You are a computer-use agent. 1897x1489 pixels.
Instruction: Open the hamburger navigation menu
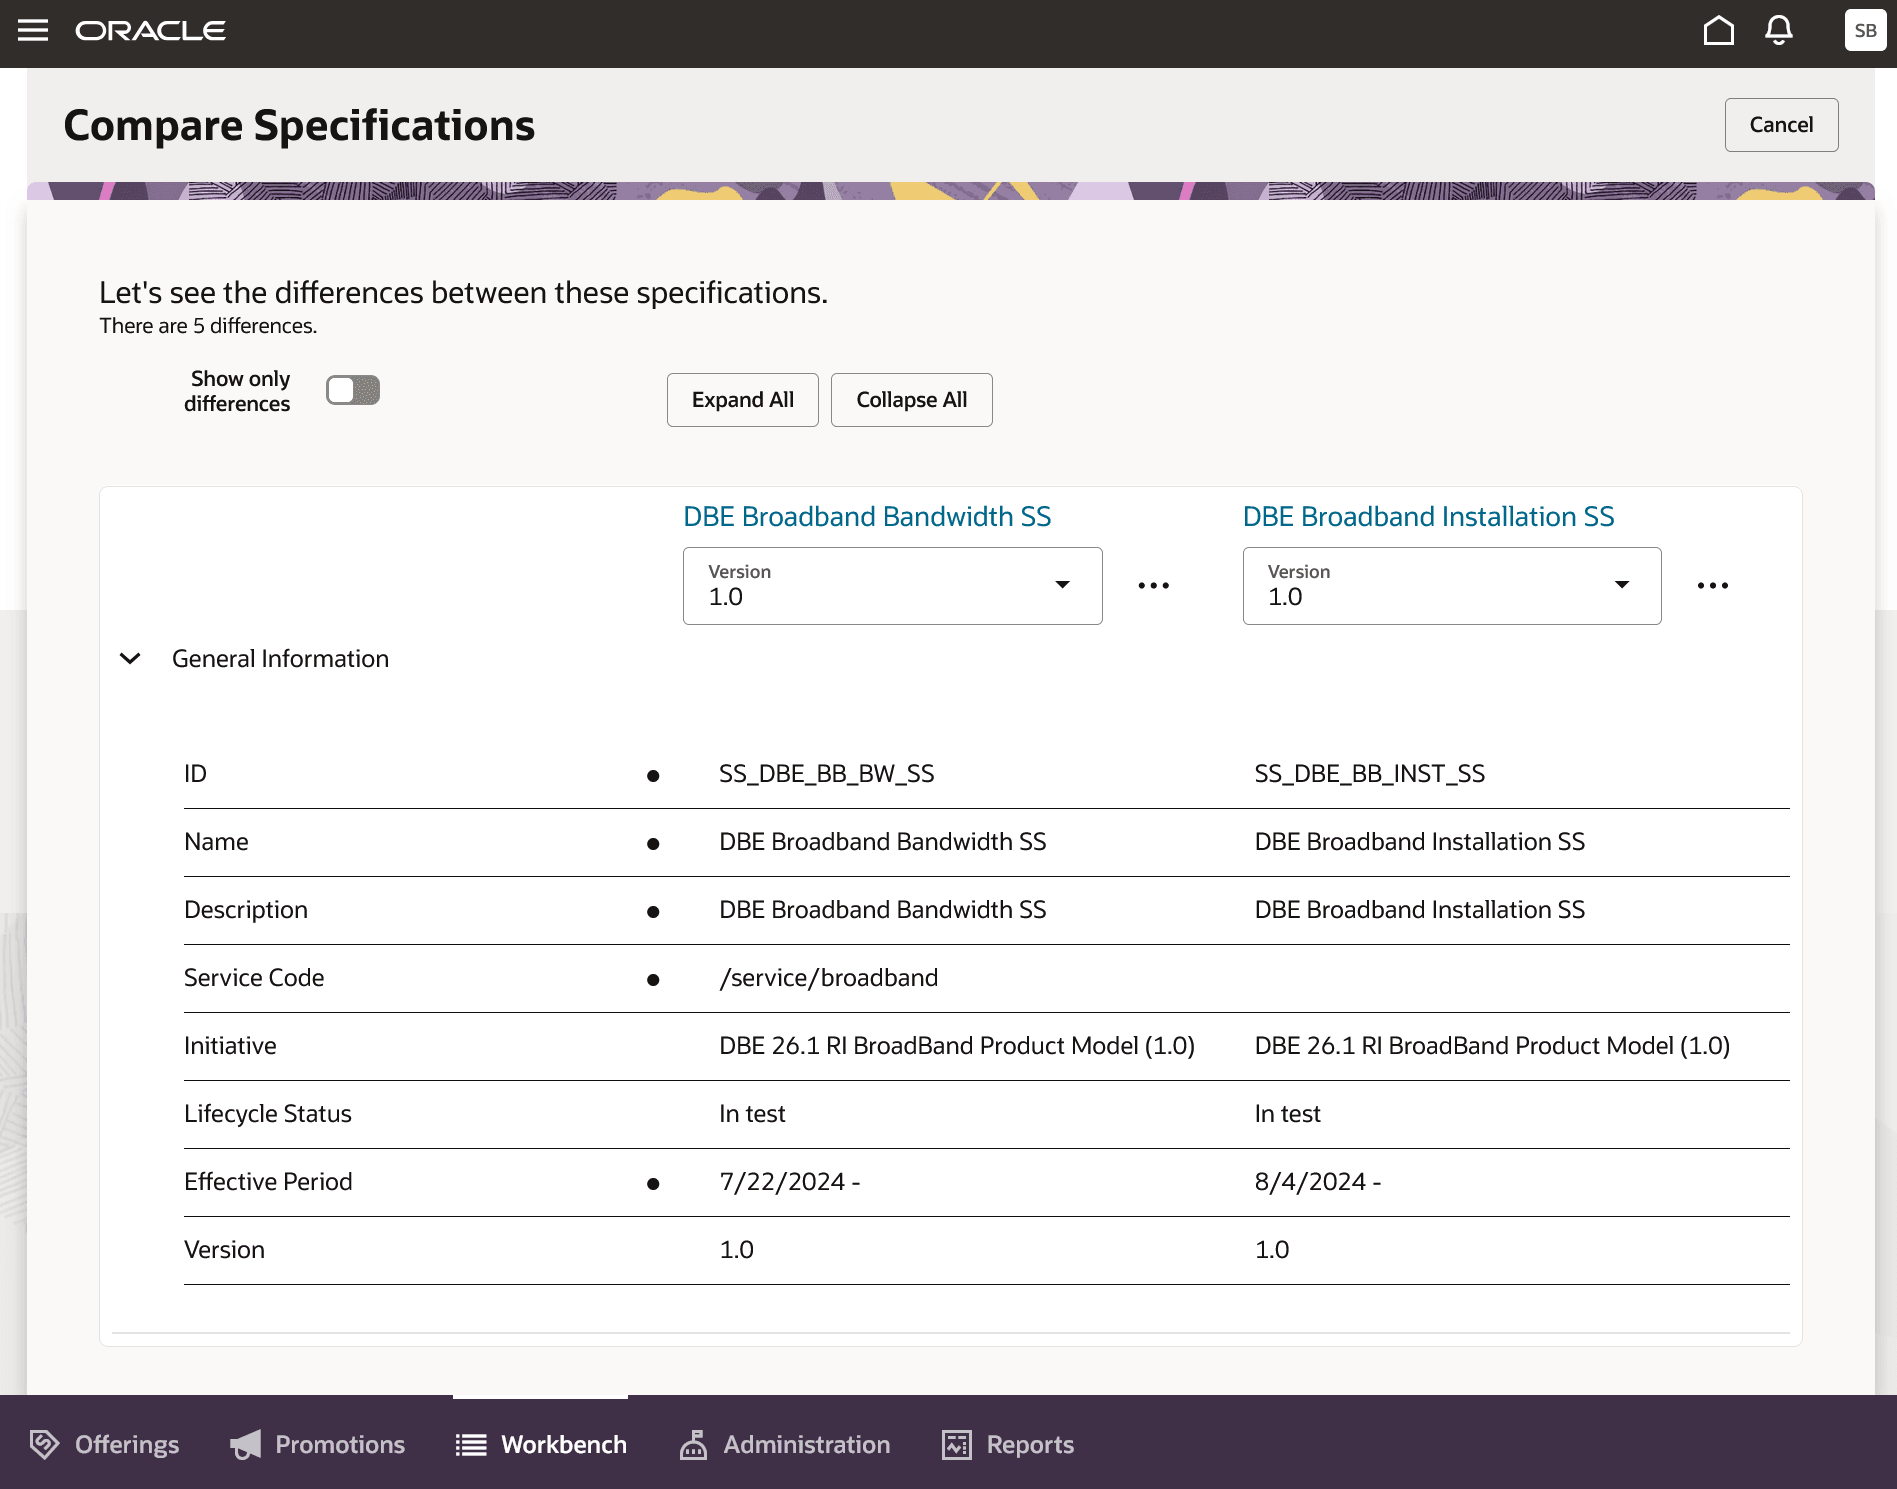click(33, 31)
